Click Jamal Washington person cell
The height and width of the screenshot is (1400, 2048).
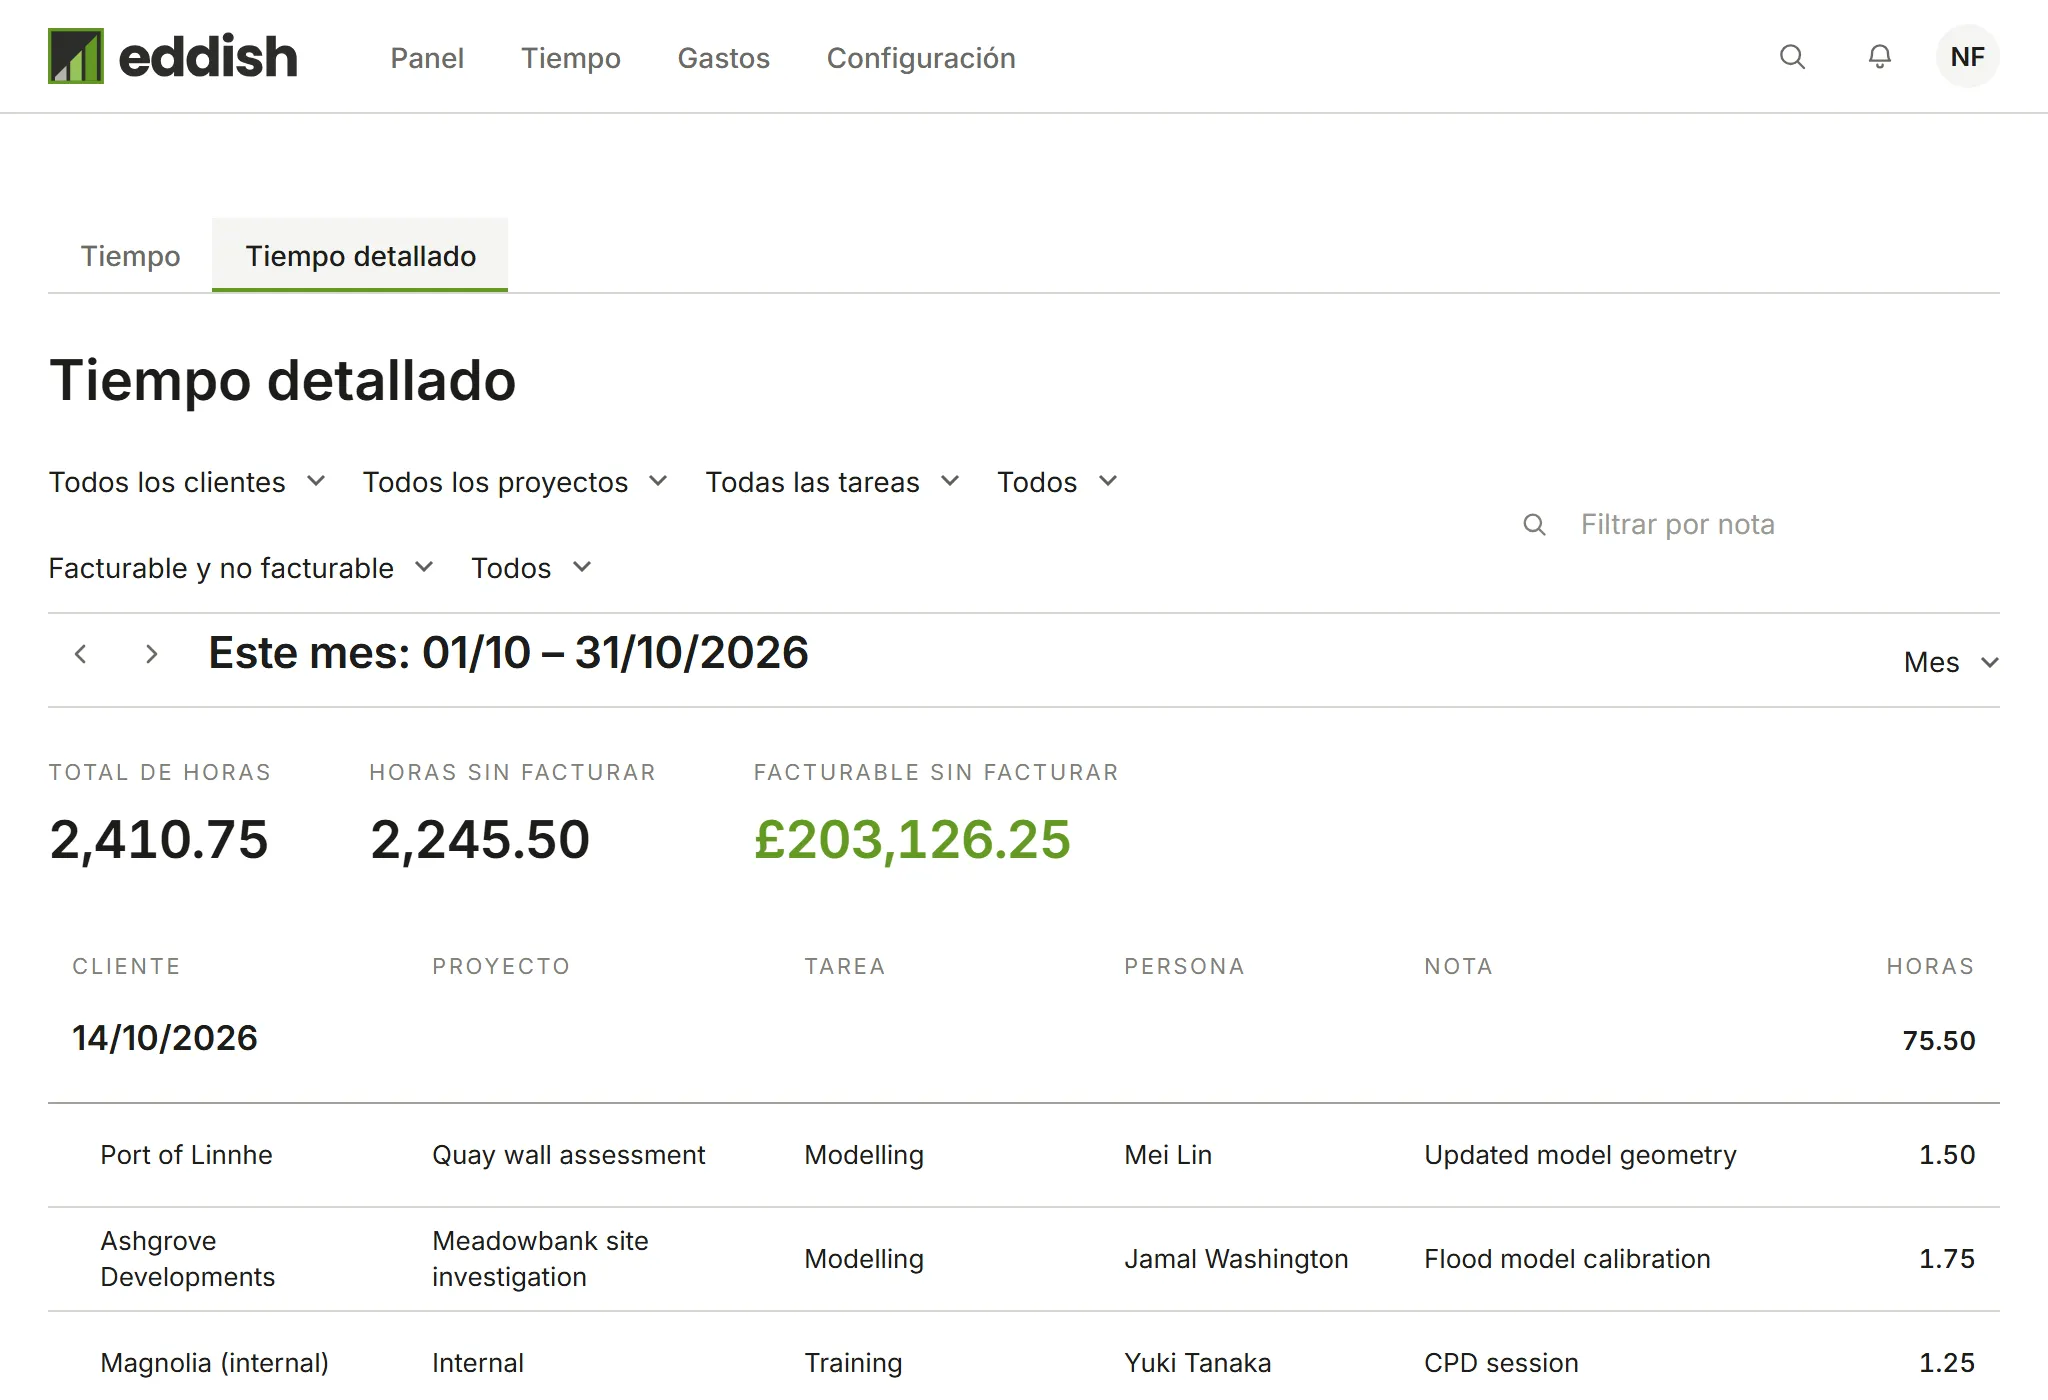(1236, 1259)
